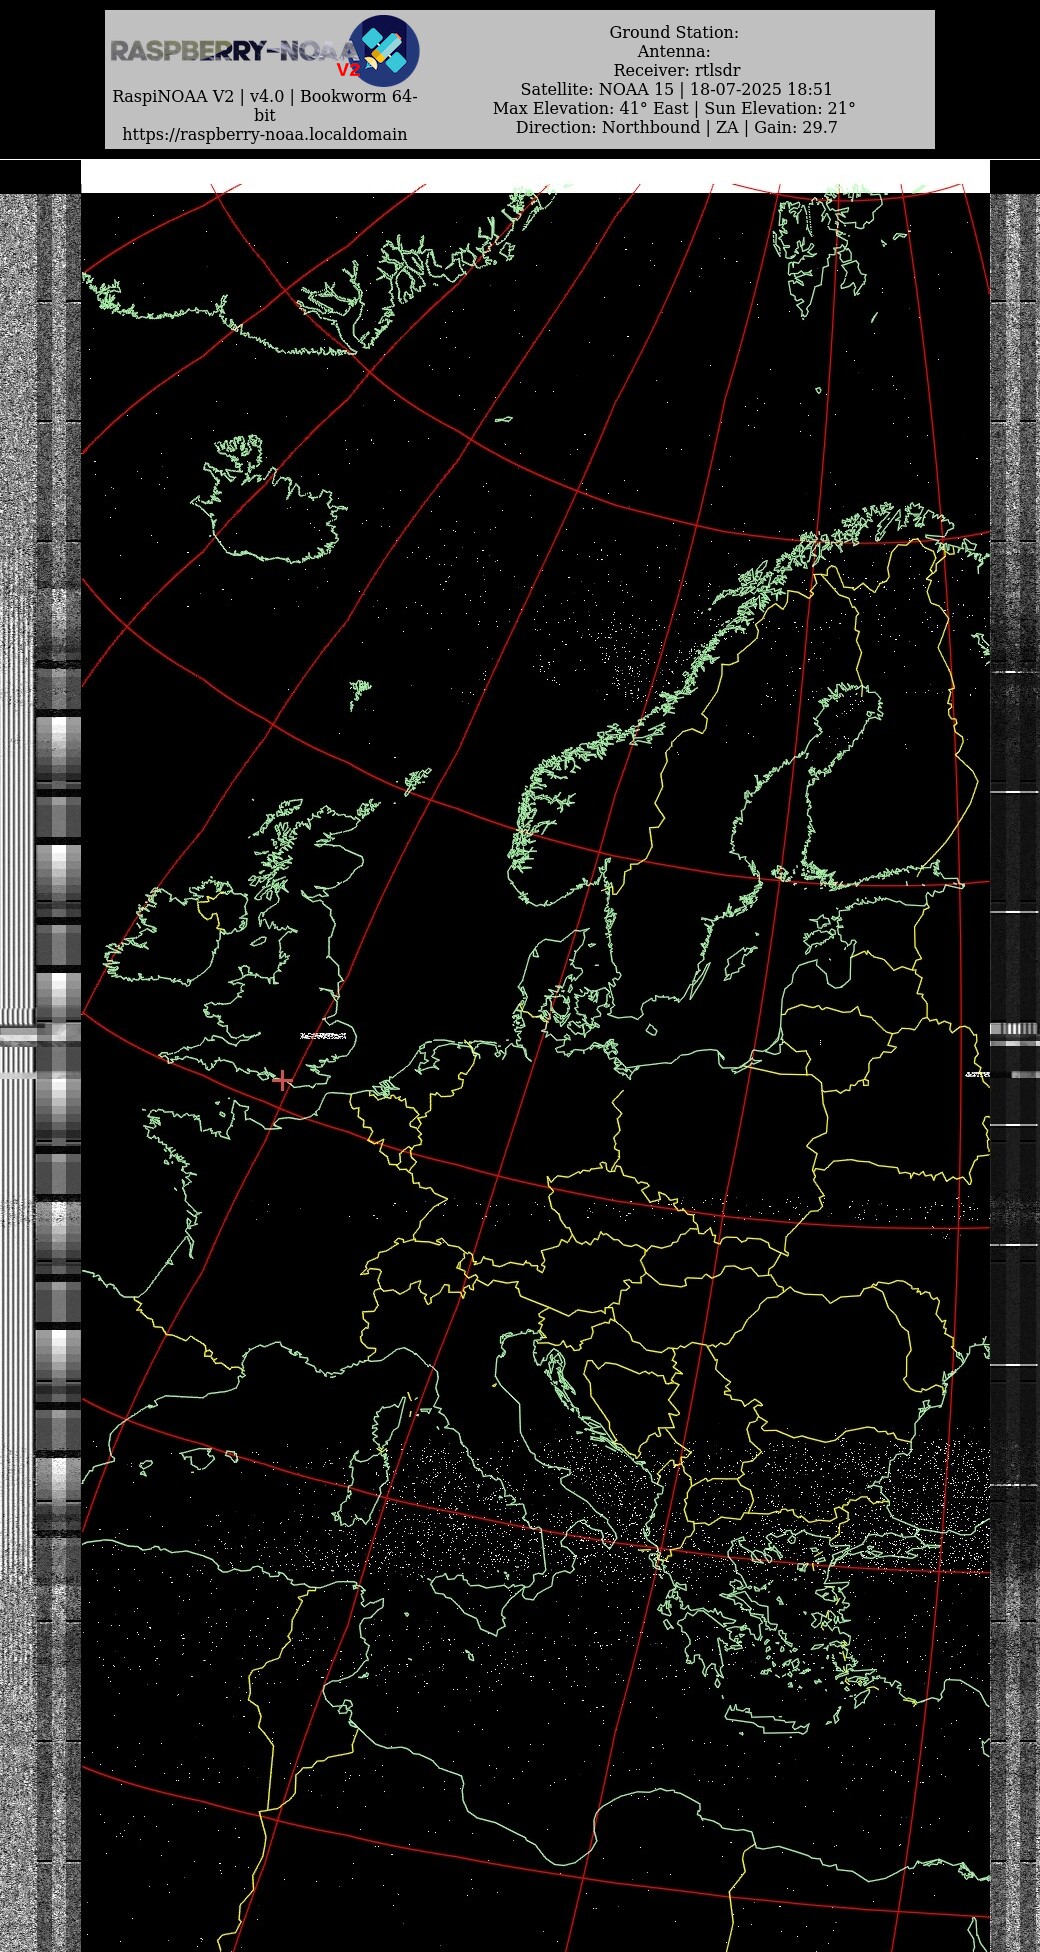This screenshot has height=1952, width=1040.
Task: Select the 'Receiver: rtlsdr' line
Action: 677,70
